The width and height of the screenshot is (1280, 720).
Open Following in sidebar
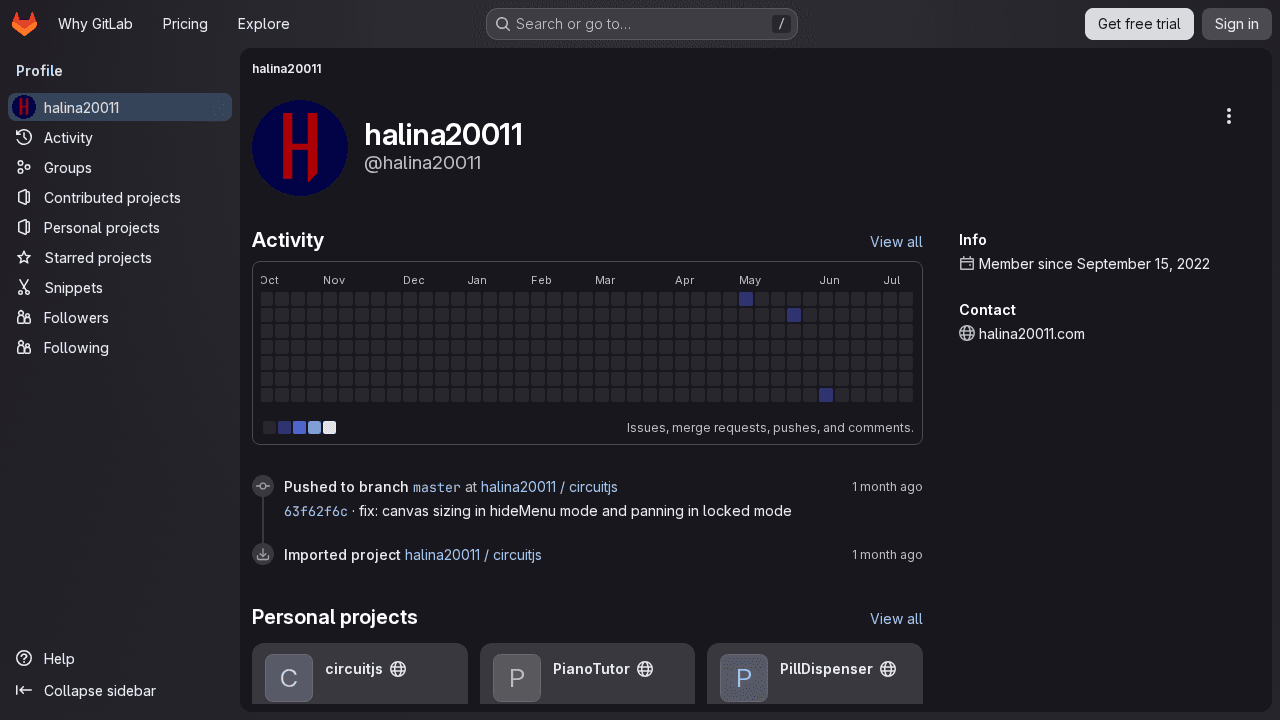pyautogui.click(x=120, y=348)
